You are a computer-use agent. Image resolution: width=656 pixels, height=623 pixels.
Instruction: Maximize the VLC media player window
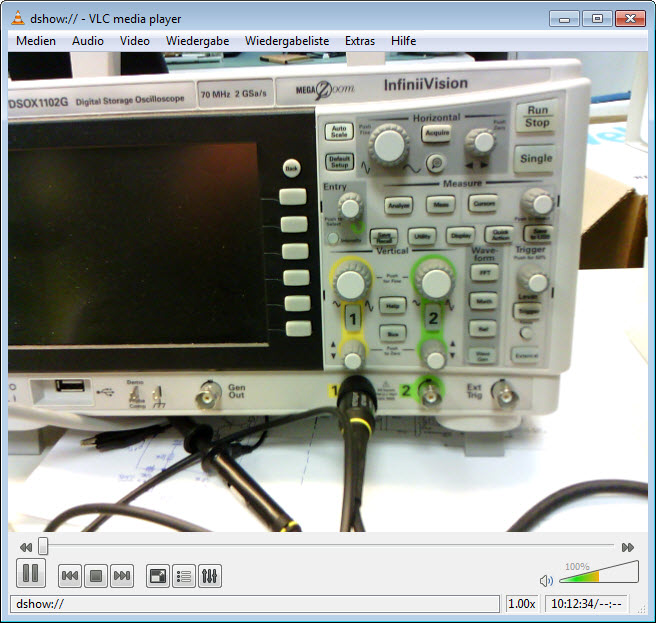pos(597,18)
